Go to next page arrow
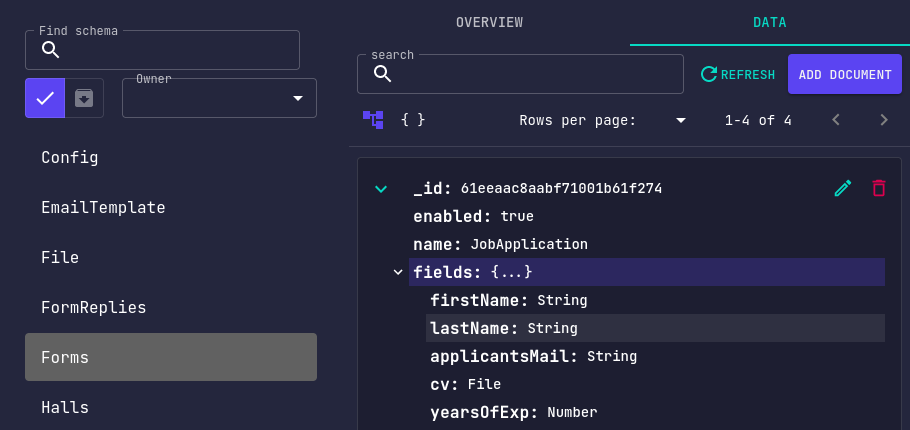Viewport: 910px width, 430px height. pyautogui.click(x=884, y=120)
